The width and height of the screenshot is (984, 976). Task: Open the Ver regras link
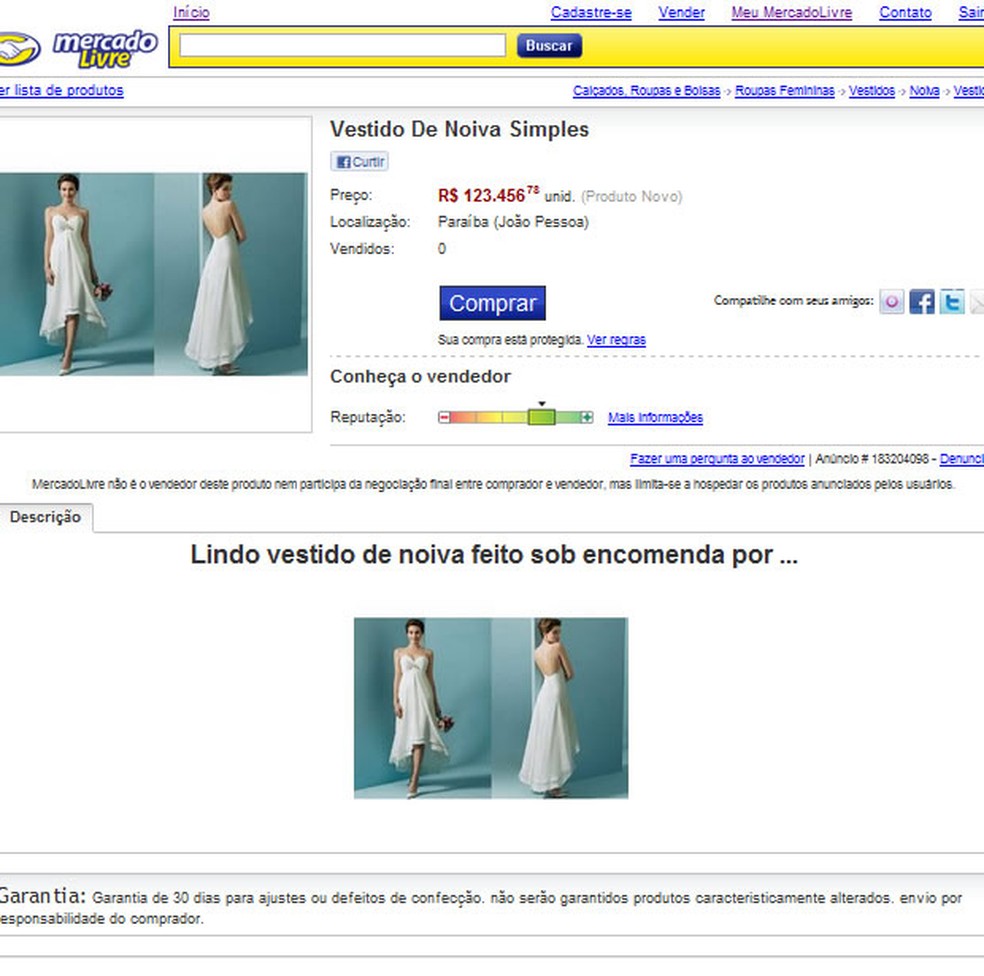[x=616, y=340]
